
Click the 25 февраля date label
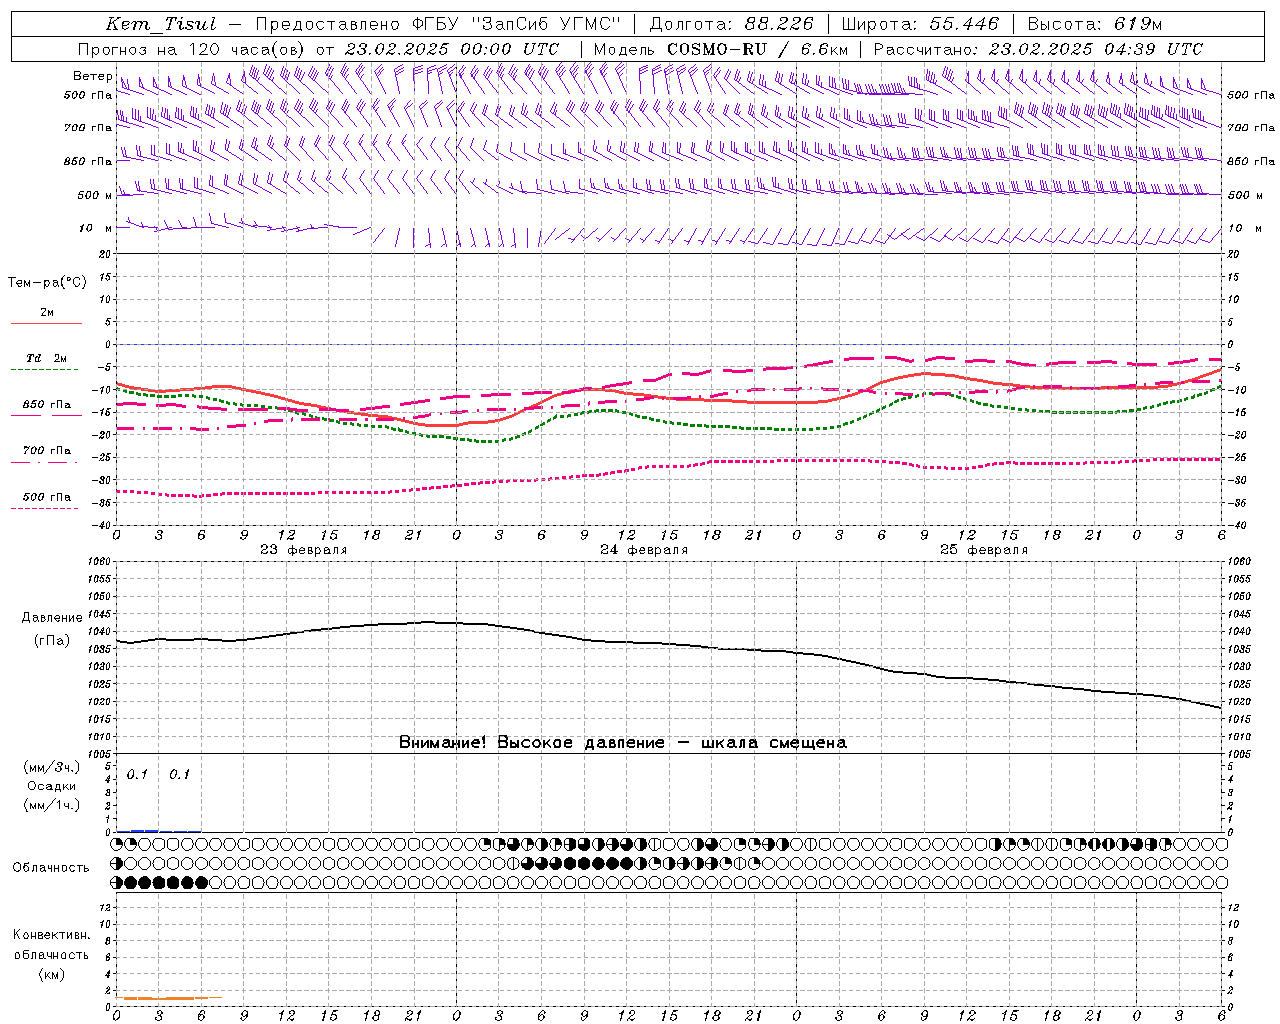pos(983,550)
